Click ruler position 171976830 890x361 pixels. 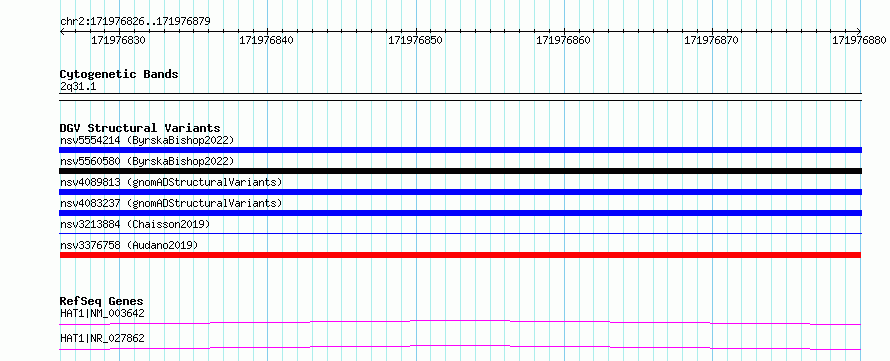pyautogui.click(x=118, y=40)
